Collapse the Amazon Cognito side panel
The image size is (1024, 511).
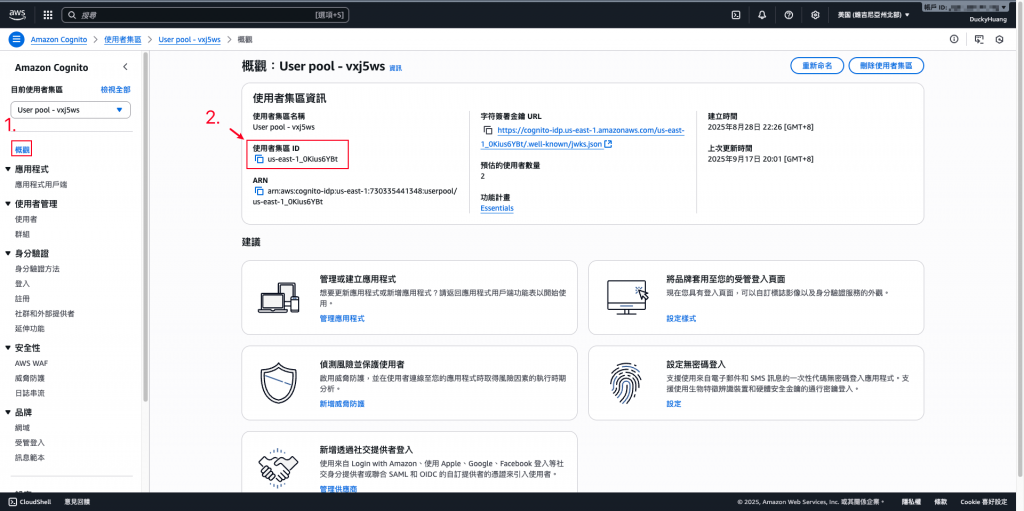coord(125,67)
